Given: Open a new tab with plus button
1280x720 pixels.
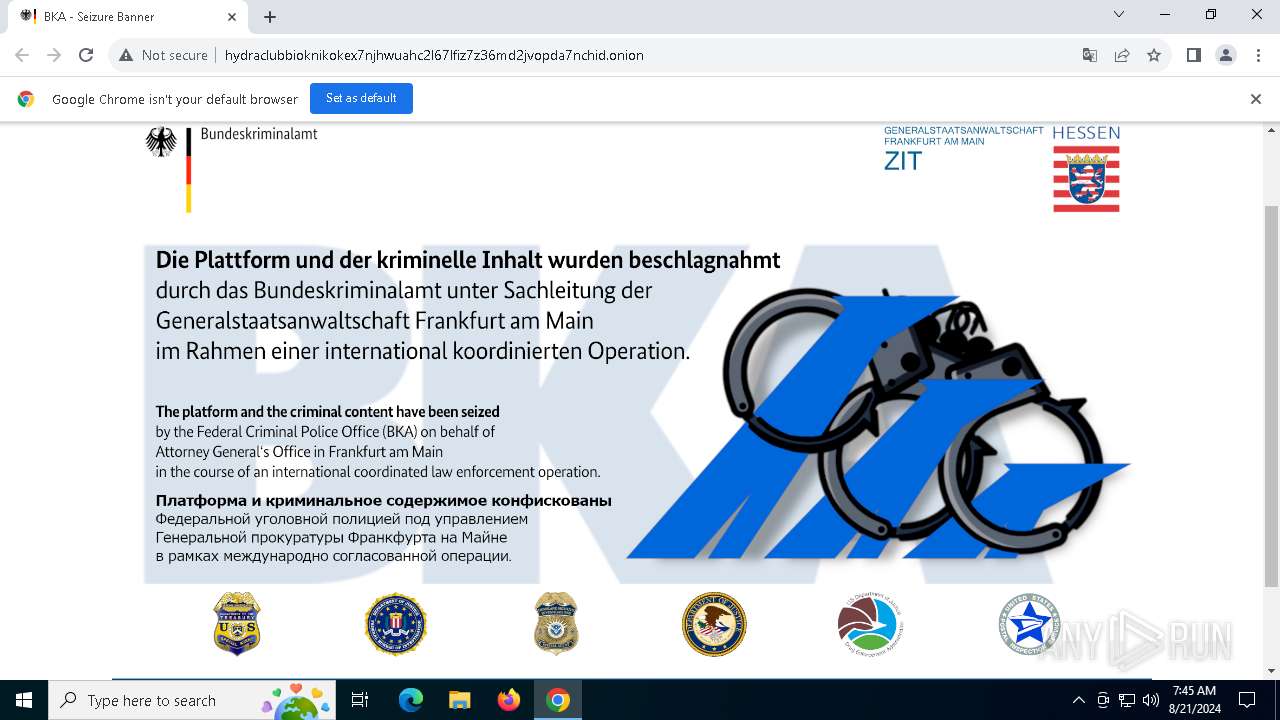Looking at the screenshot, I should [x=270, y=16].
